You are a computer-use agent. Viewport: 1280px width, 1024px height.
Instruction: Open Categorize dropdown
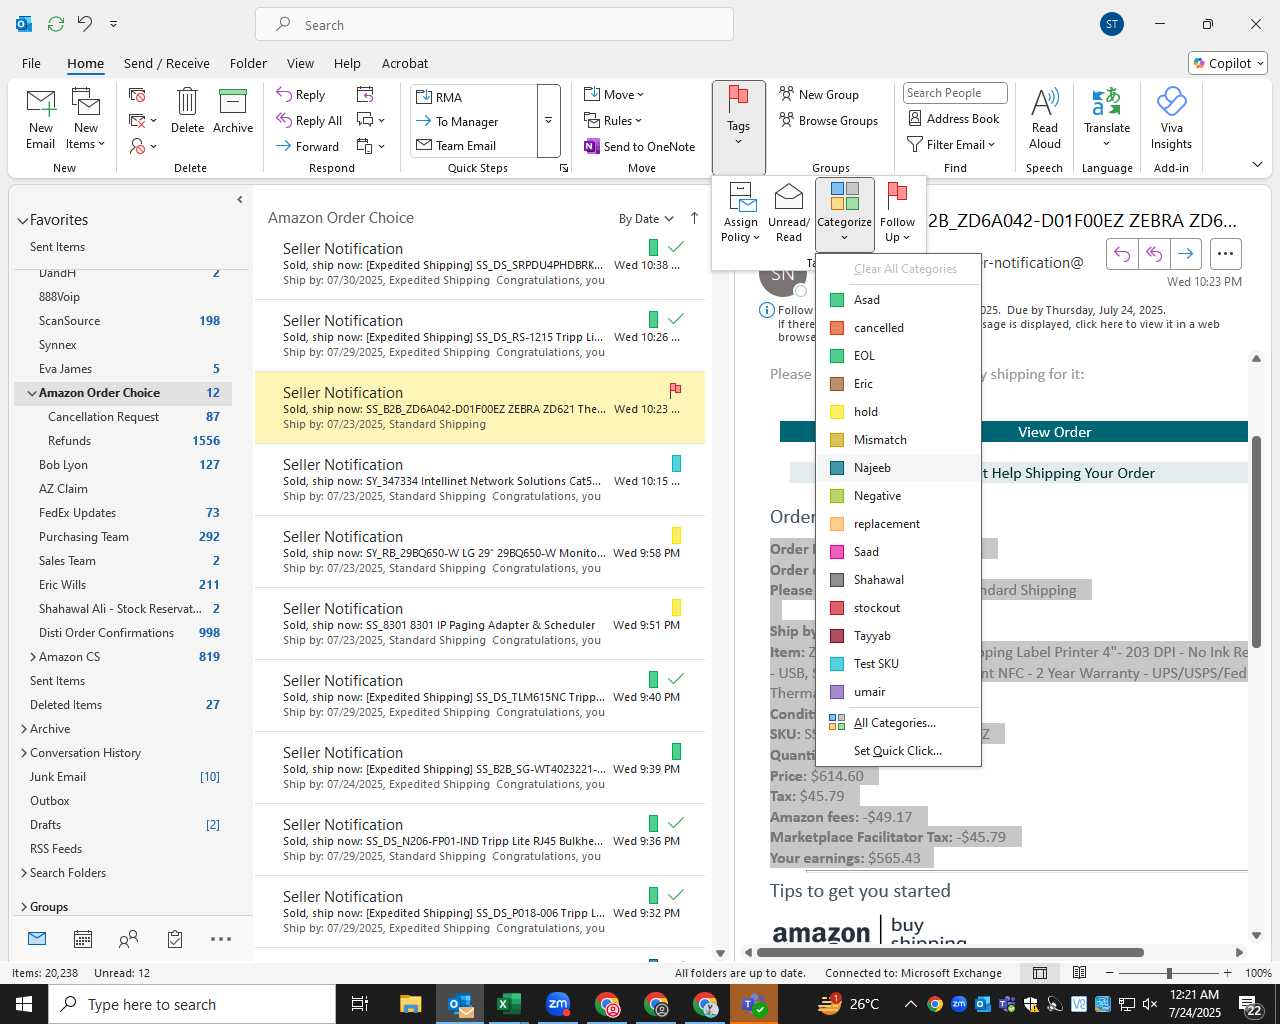coord(844,213)
